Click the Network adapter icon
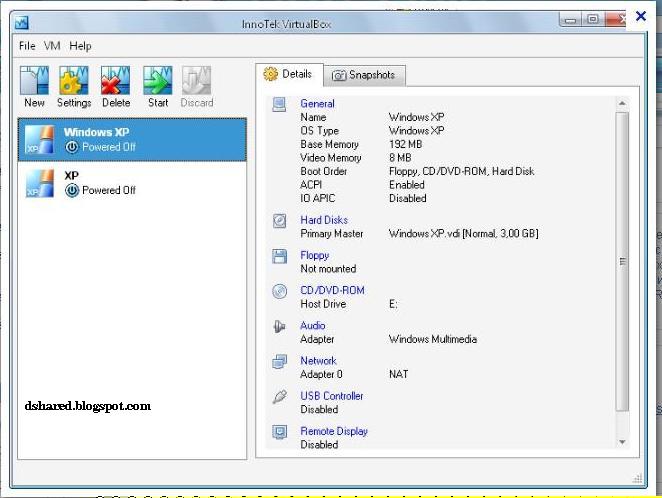The width and height of the screenshot is (662, 498). coord(279,362)
